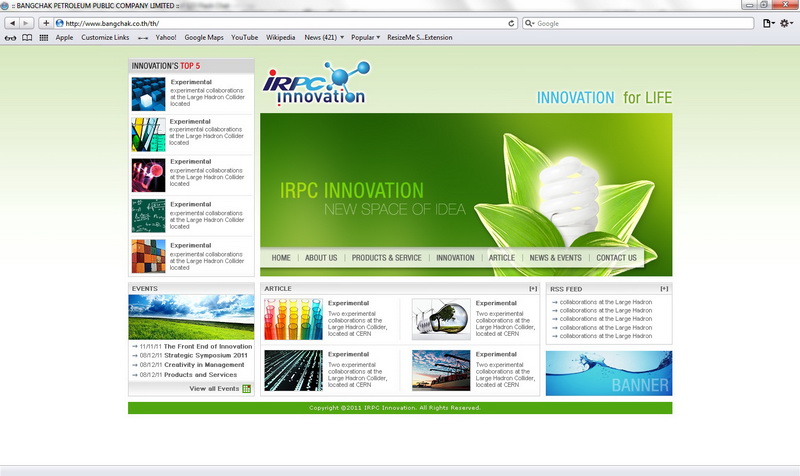The height and width of the screenshot is (476, 800).
Task: Open the News (421) bookmark dropdown
Action: point(324,37)
